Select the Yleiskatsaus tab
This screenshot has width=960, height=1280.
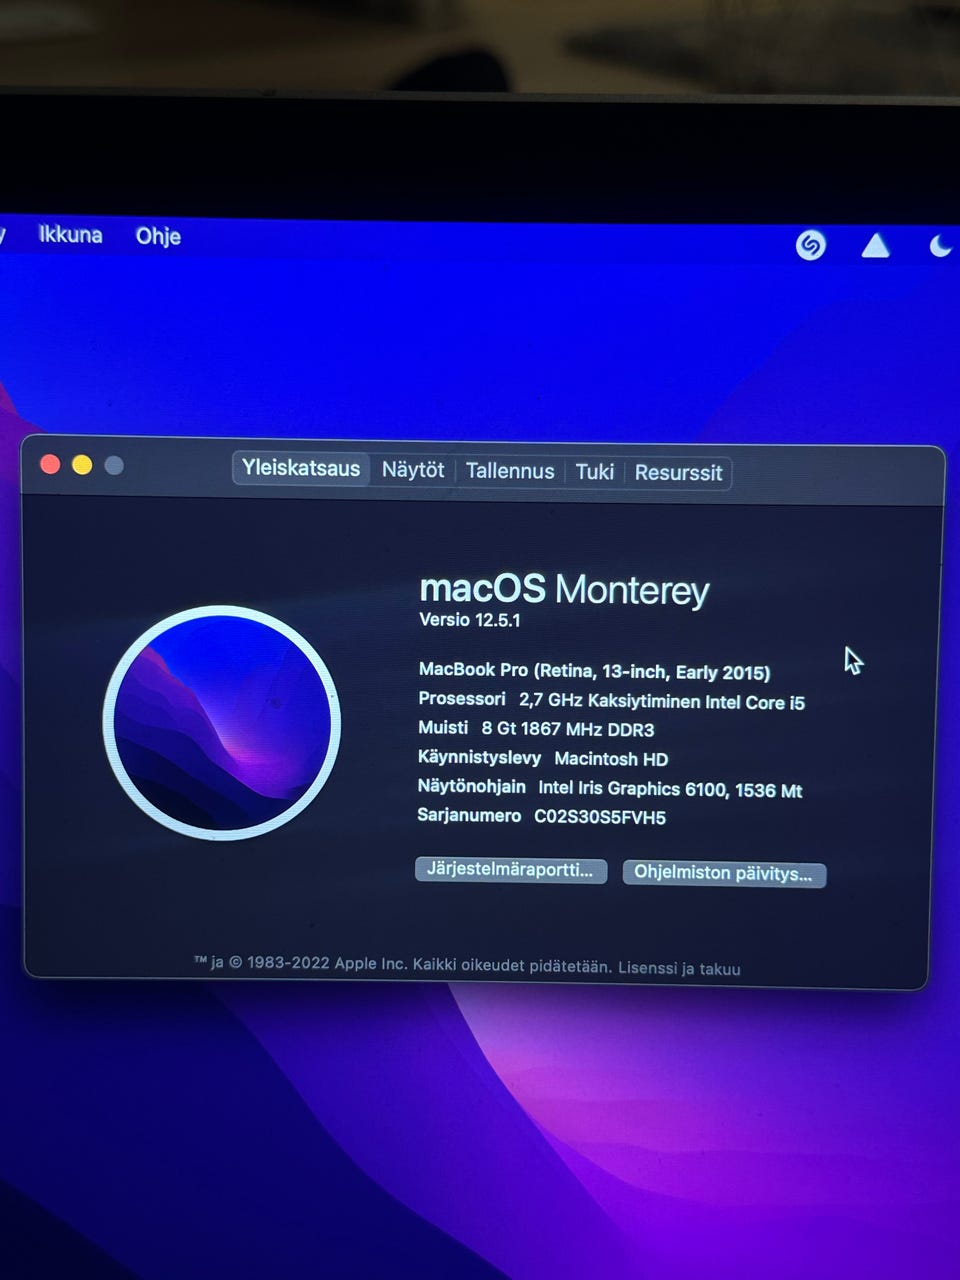tap(301, 468)
